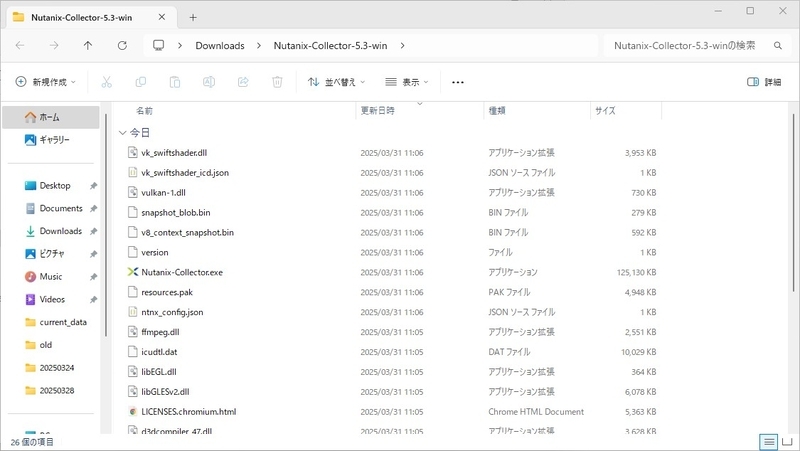Expand chevron after Nutanix-Collector-5.3-win breadcrumb
The height and width of the screenshot is (451, 800).
[402, 45]
